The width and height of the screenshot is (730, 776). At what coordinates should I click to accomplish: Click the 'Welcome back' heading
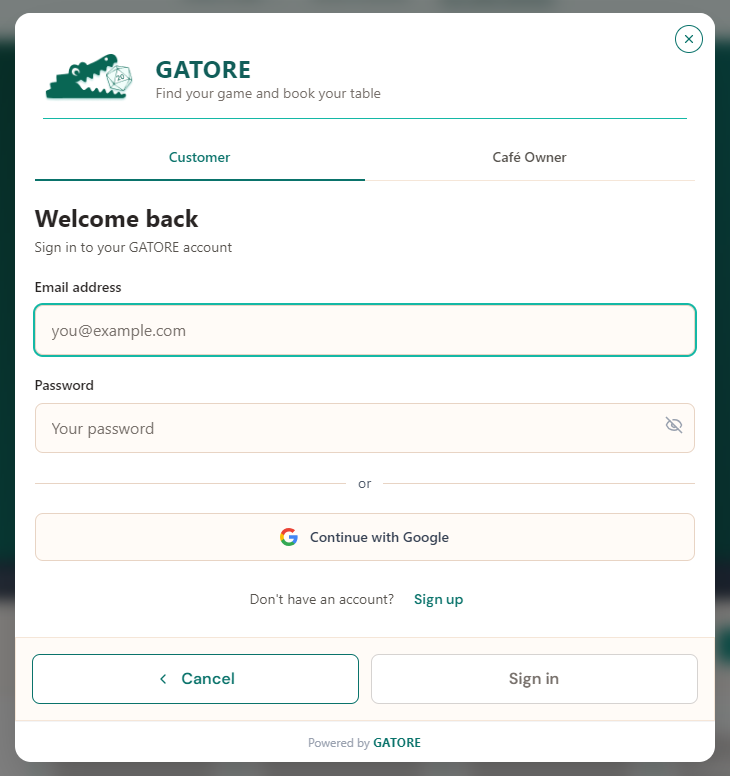(x=116, y=219)
